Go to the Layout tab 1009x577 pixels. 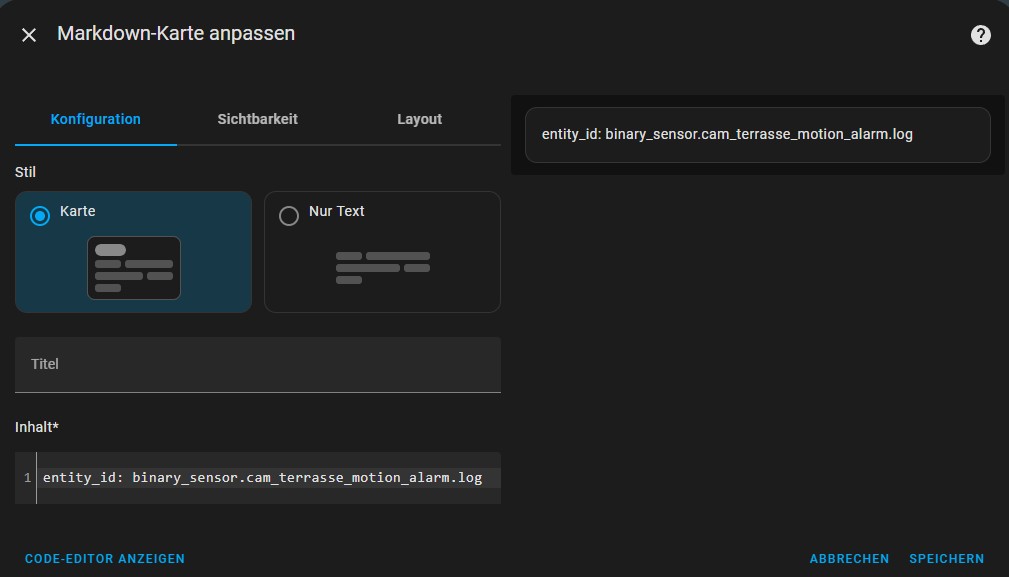coord(419,119)
